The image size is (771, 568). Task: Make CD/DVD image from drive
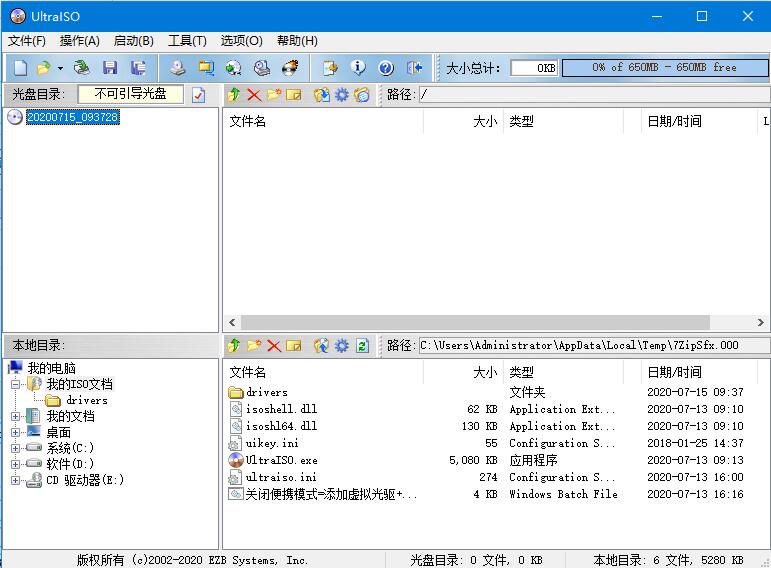178,67
